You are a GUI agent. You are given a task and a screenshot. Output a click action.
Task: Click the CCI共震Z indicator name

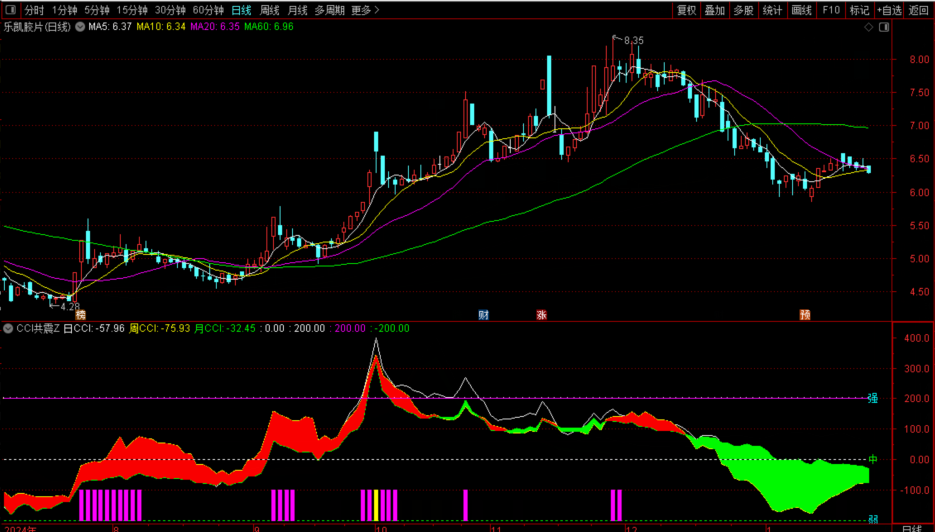(38, 329)
